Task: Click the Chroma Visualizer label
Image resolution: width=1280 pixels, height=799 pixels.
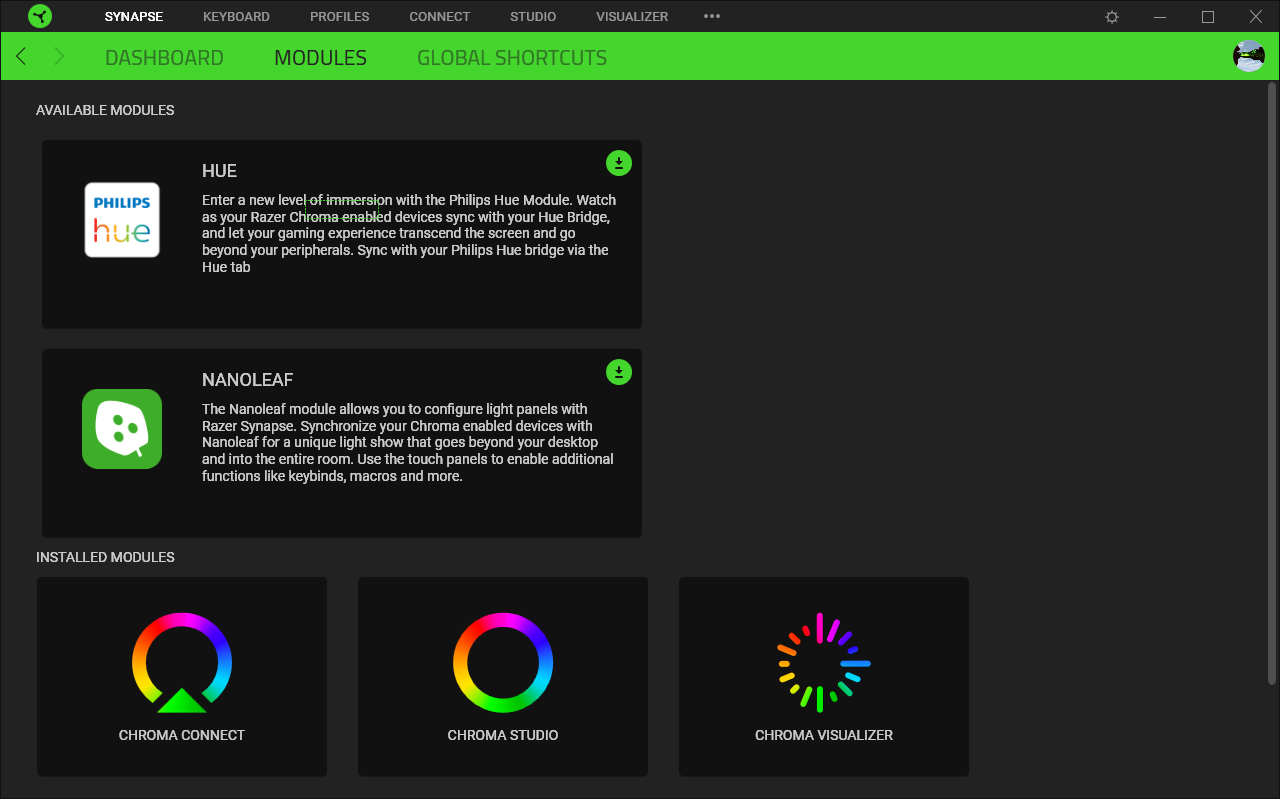Action: pos(824,735)
